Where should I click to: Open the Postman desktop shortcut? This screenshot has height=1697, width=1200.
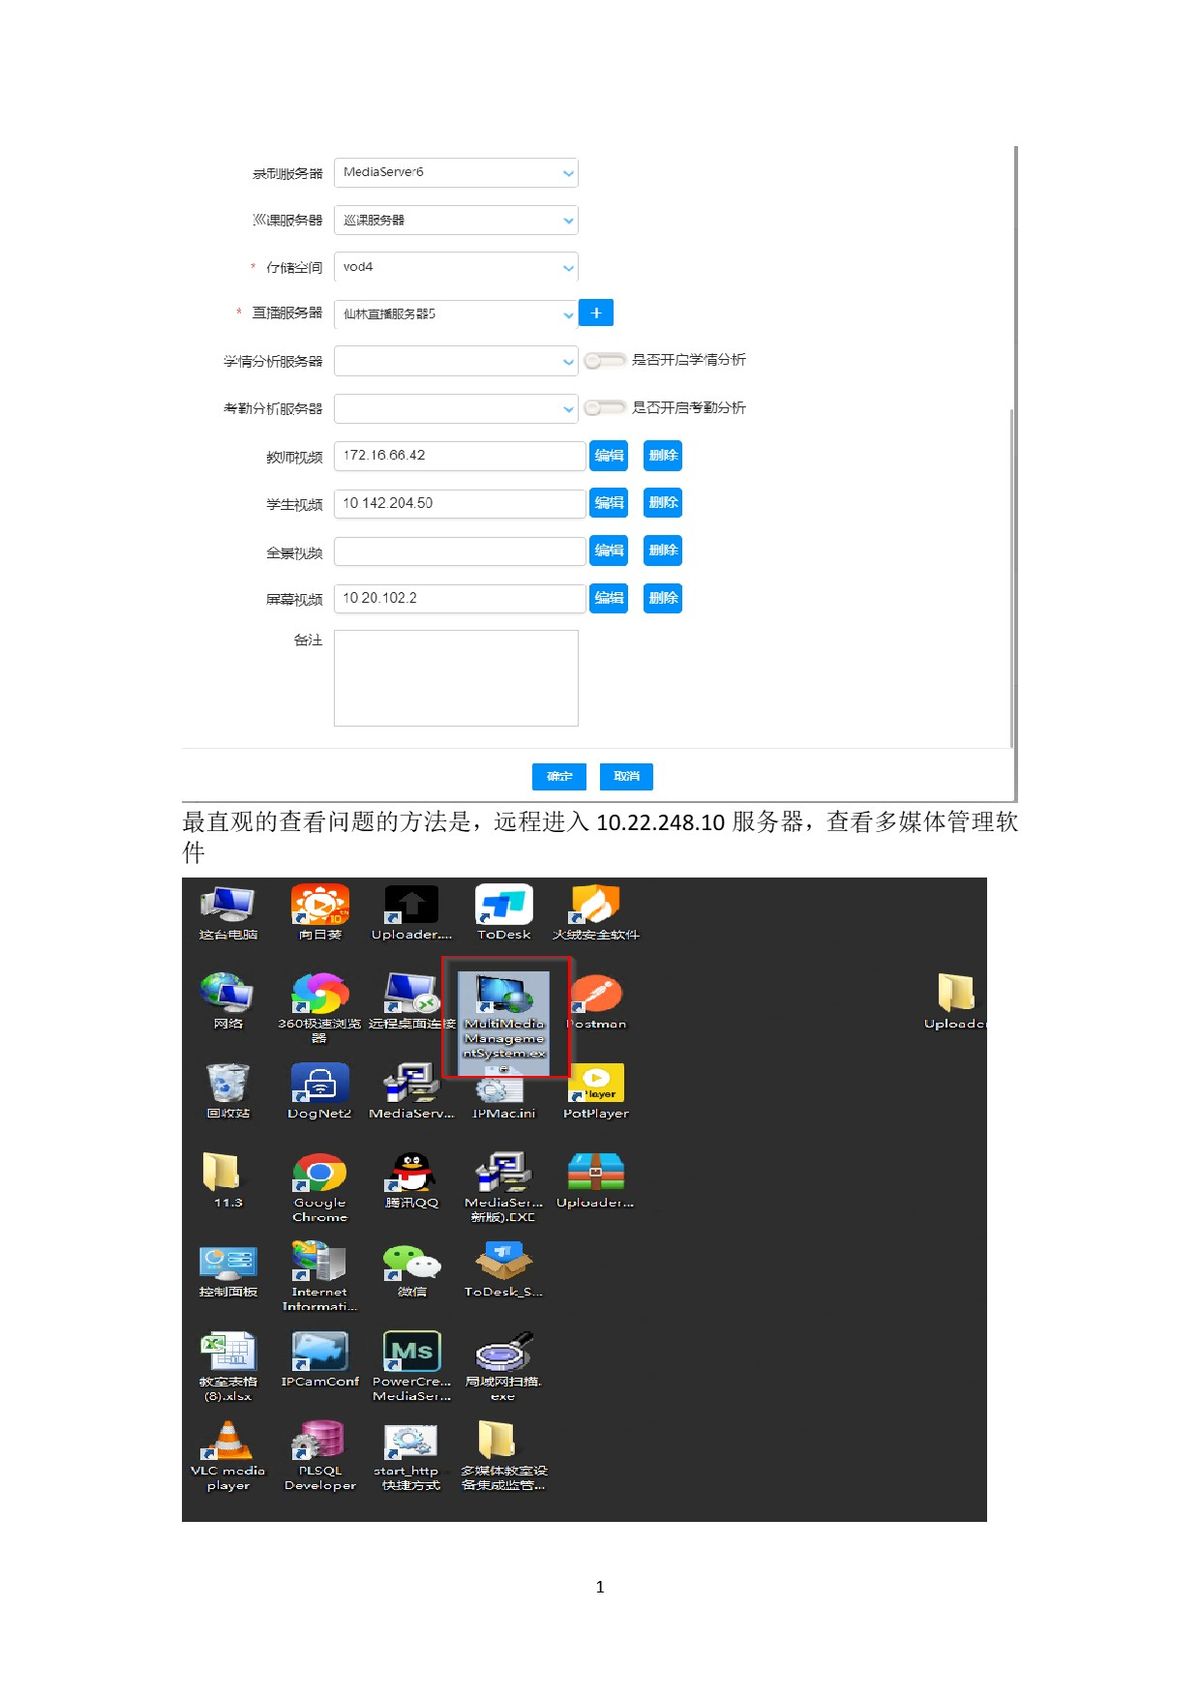click(x=596, y=997)
